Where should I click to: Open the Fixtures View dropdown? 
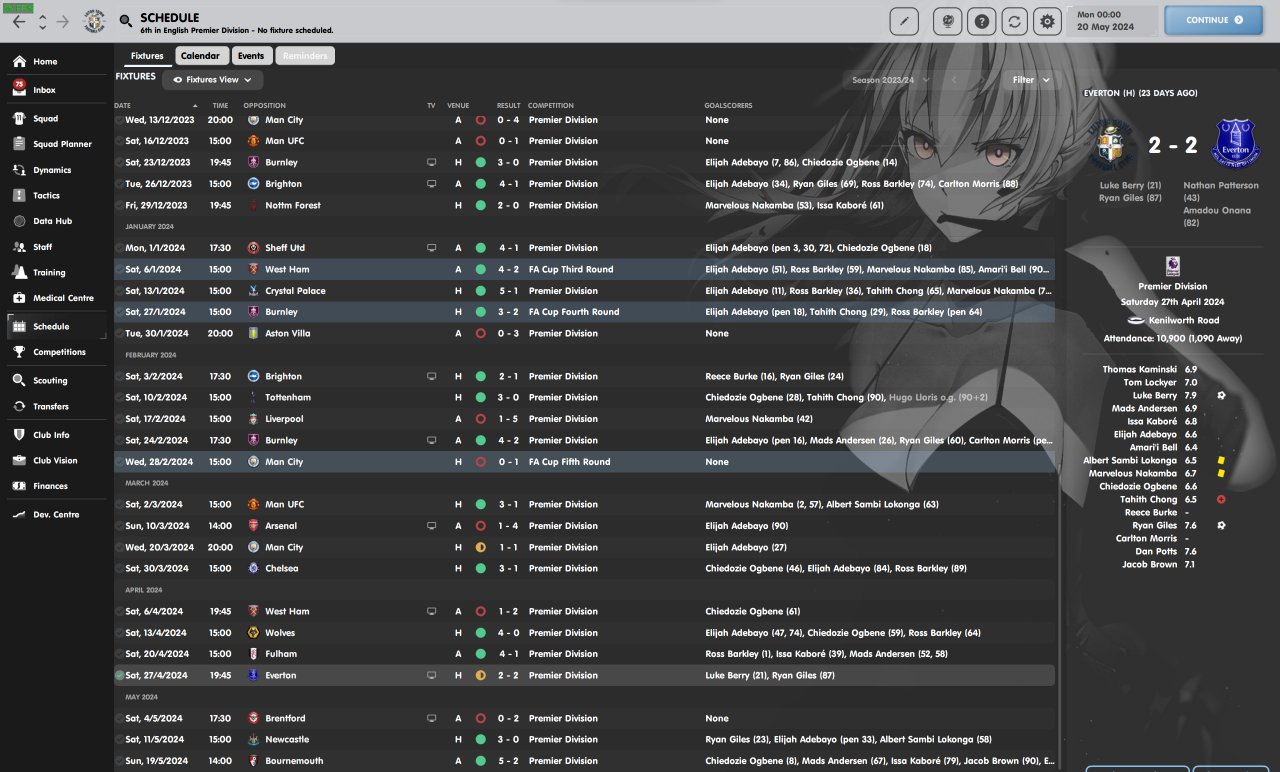(213, 79)
